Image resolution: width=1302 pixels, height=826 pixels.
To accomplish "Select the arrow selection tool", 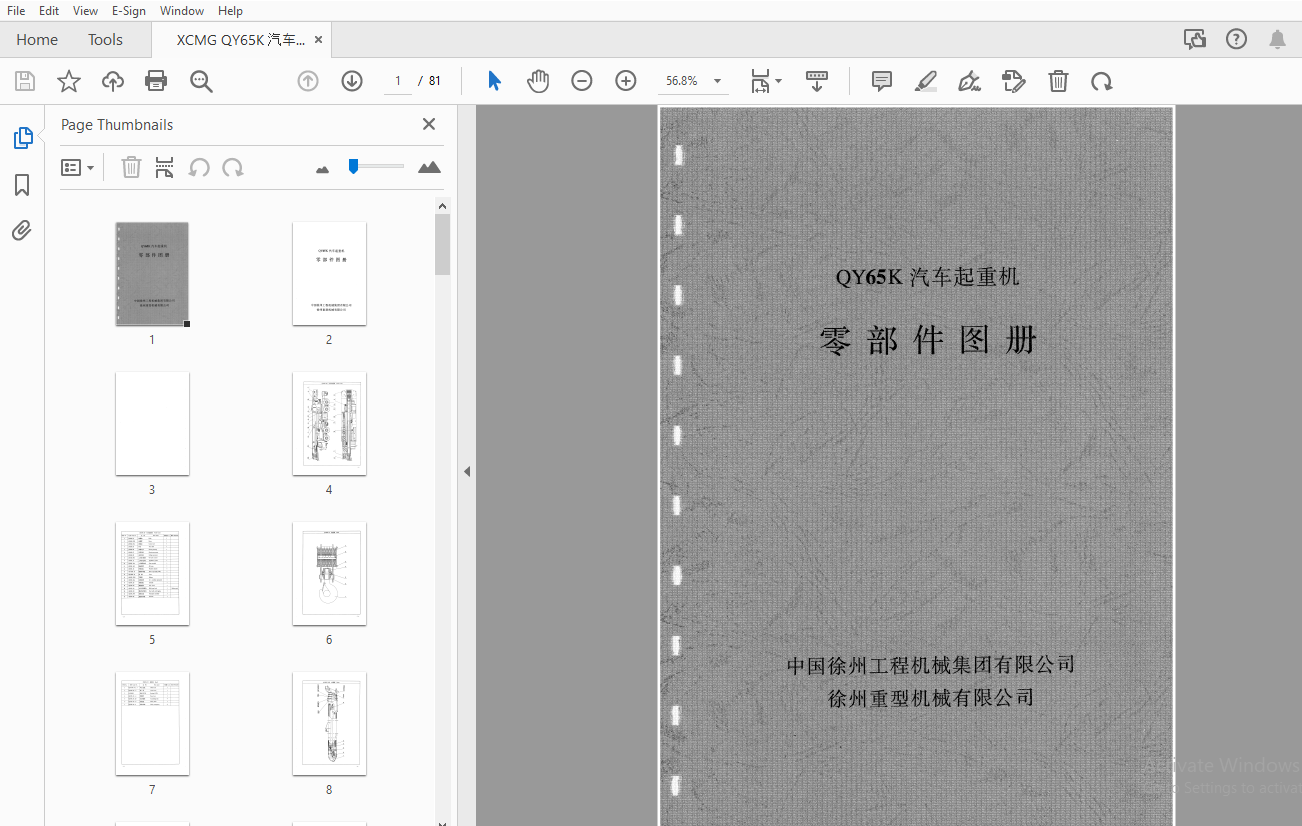I will pos(494,81).
